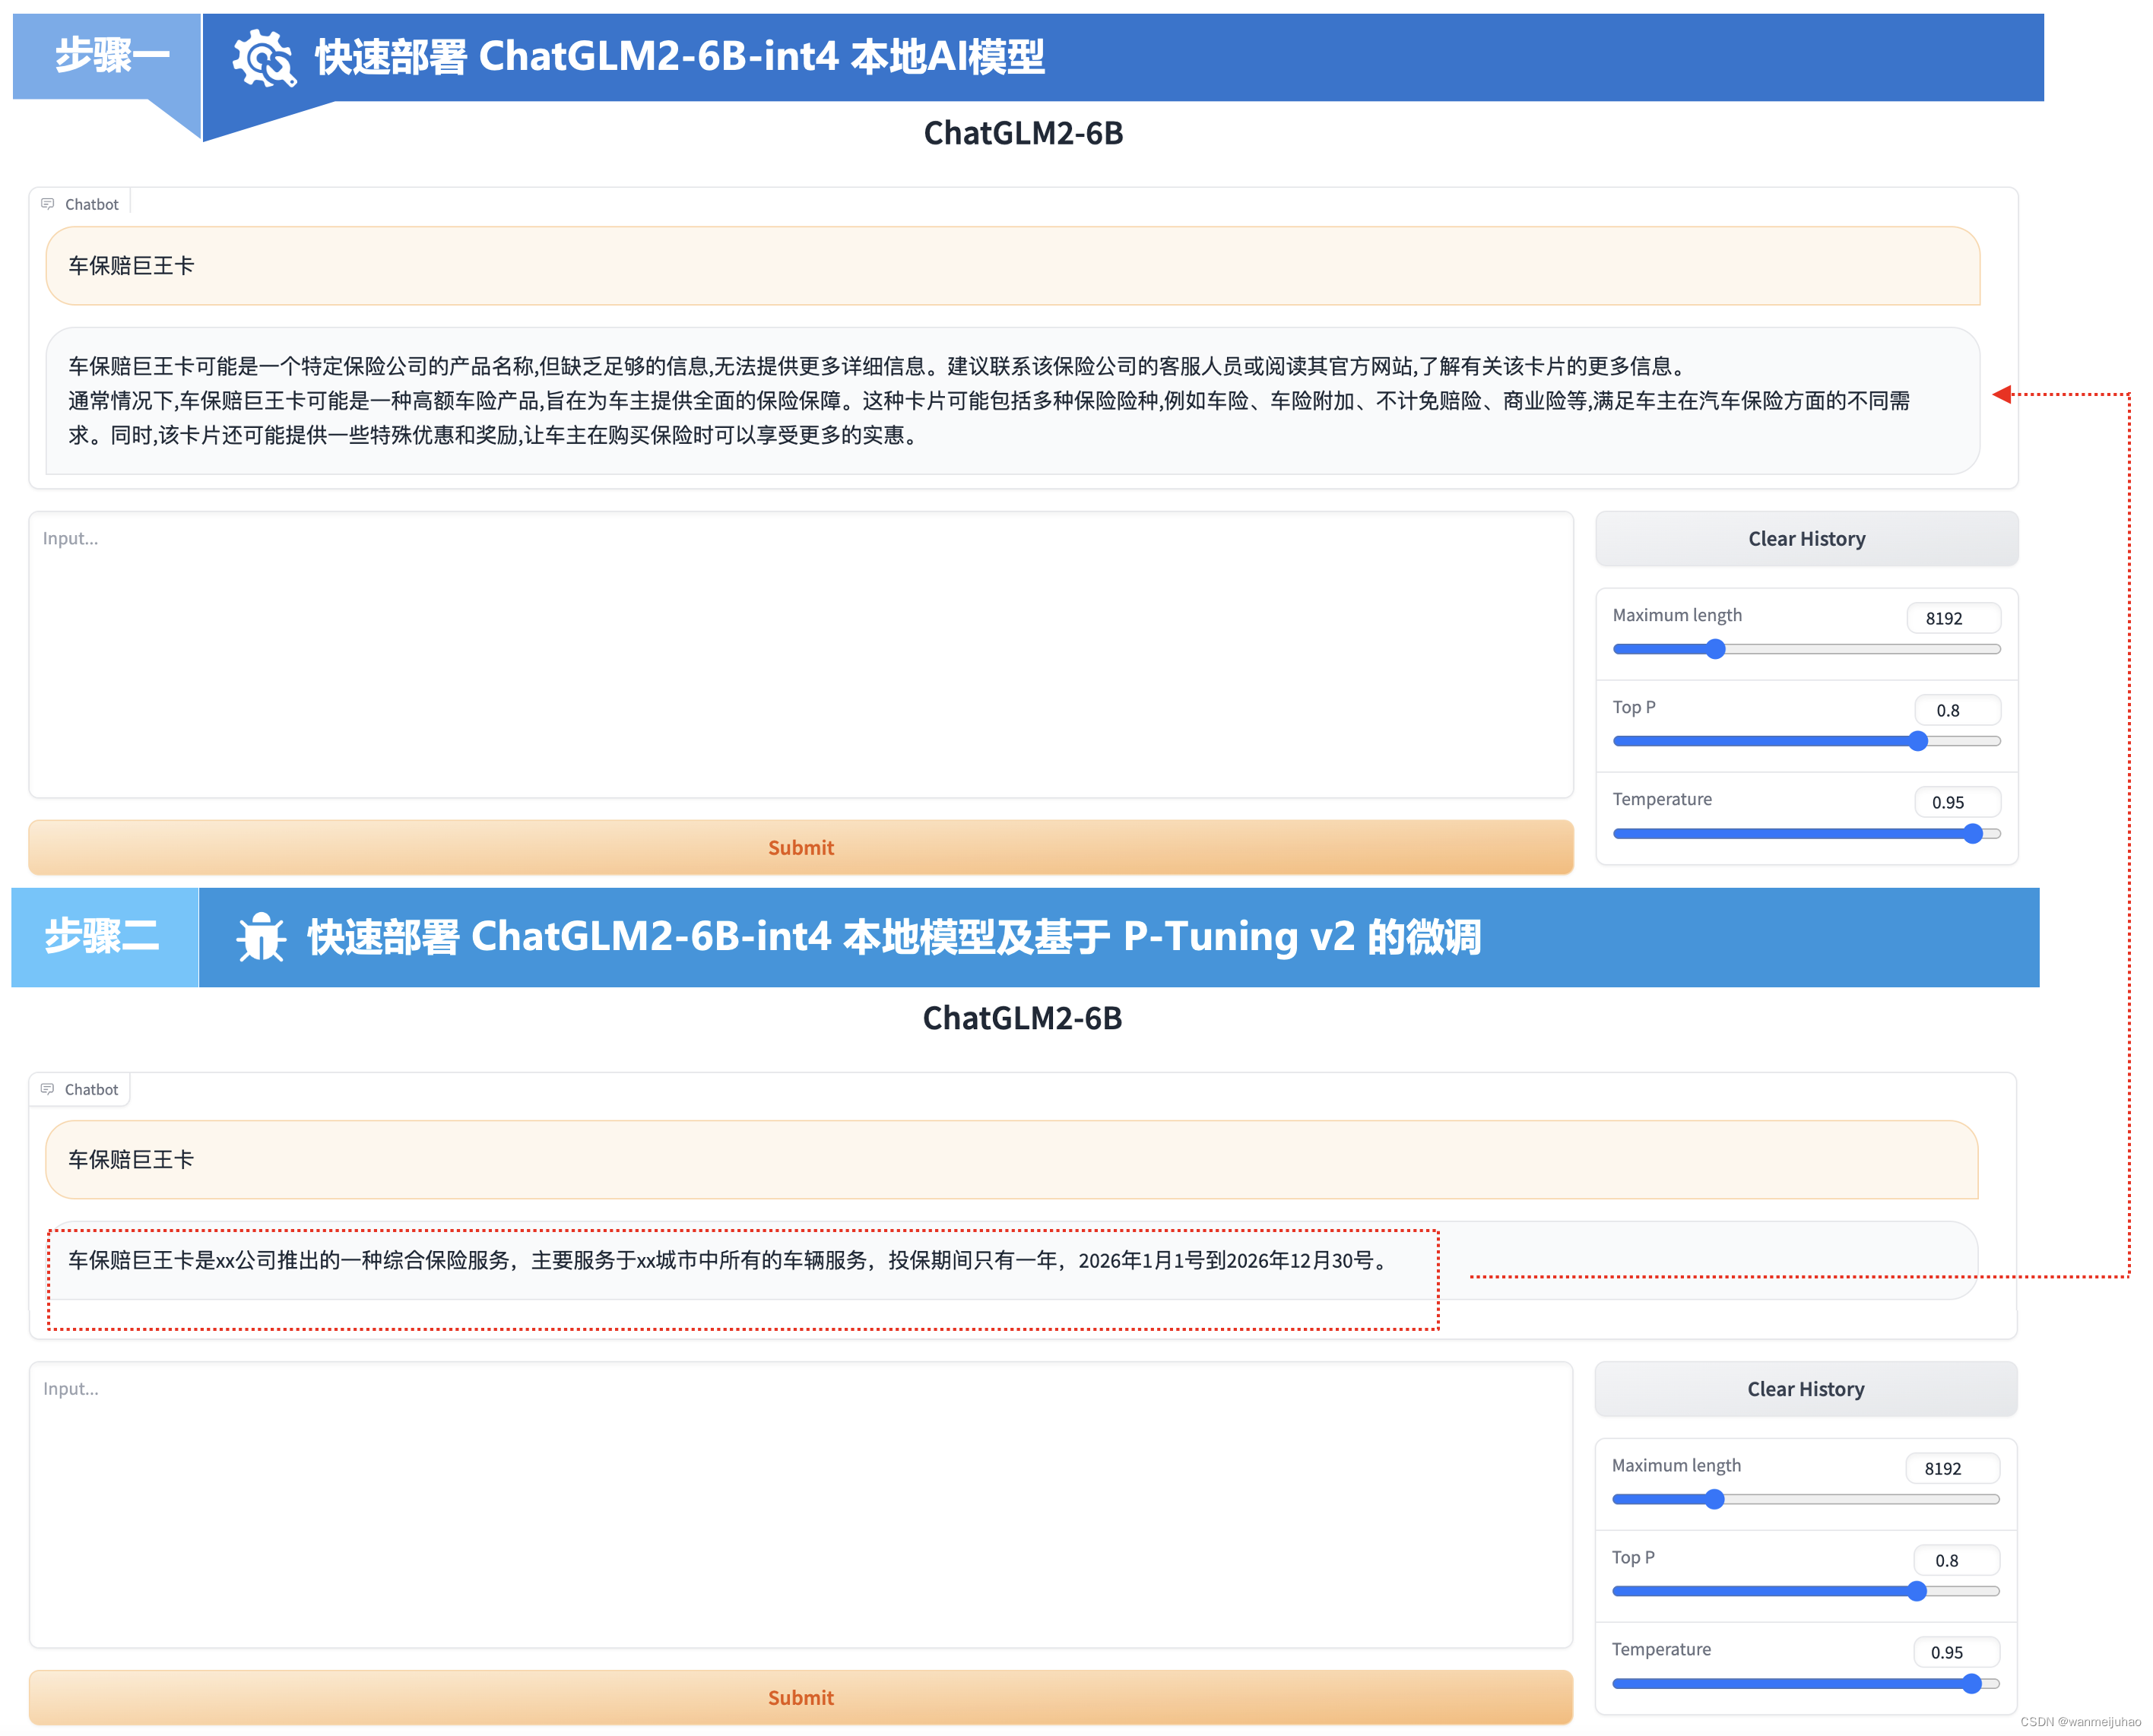The image size is (2153, 1736).
Task: Adjust the upper Maximum length slider
Action: coord(1806,649)
